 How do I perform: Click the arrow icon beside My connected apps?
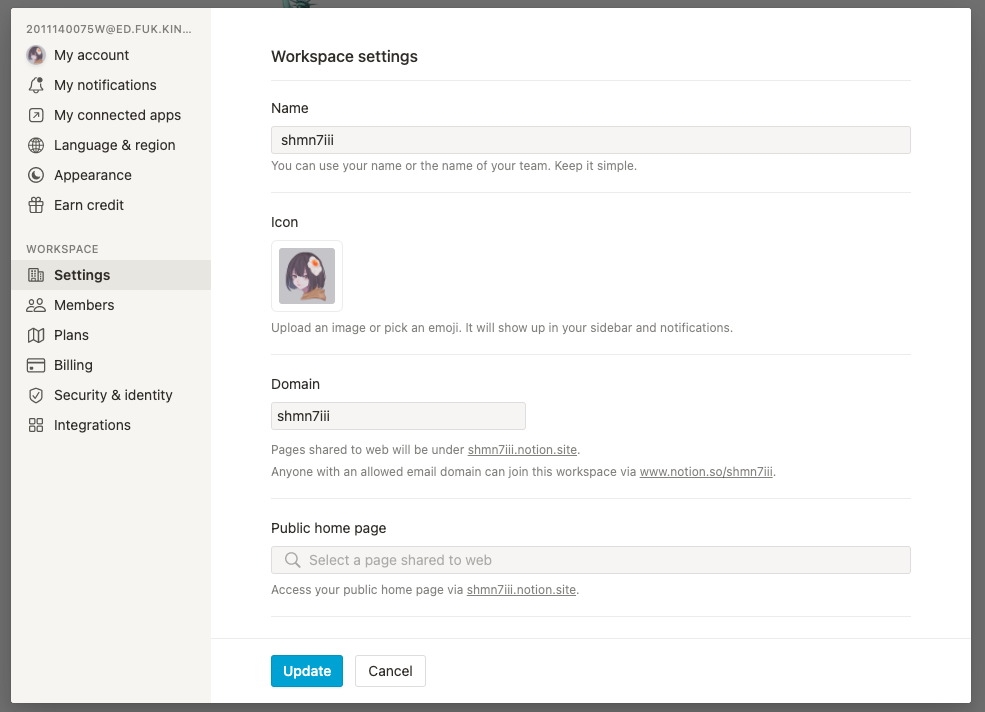pos(36,115)
